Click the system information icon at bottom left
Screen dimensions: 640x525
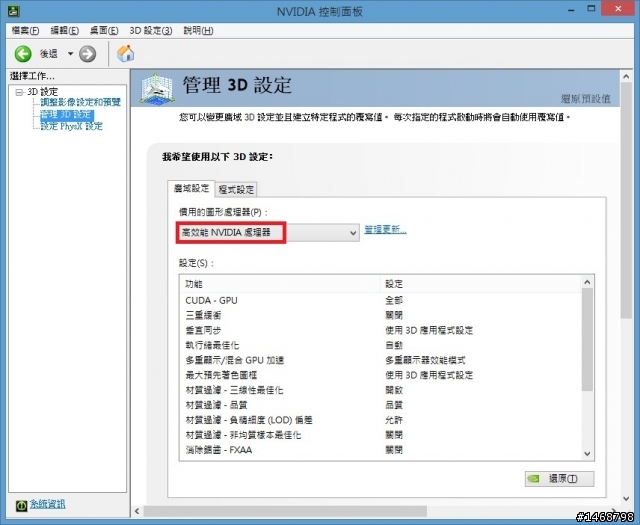[x=21, y=506]
